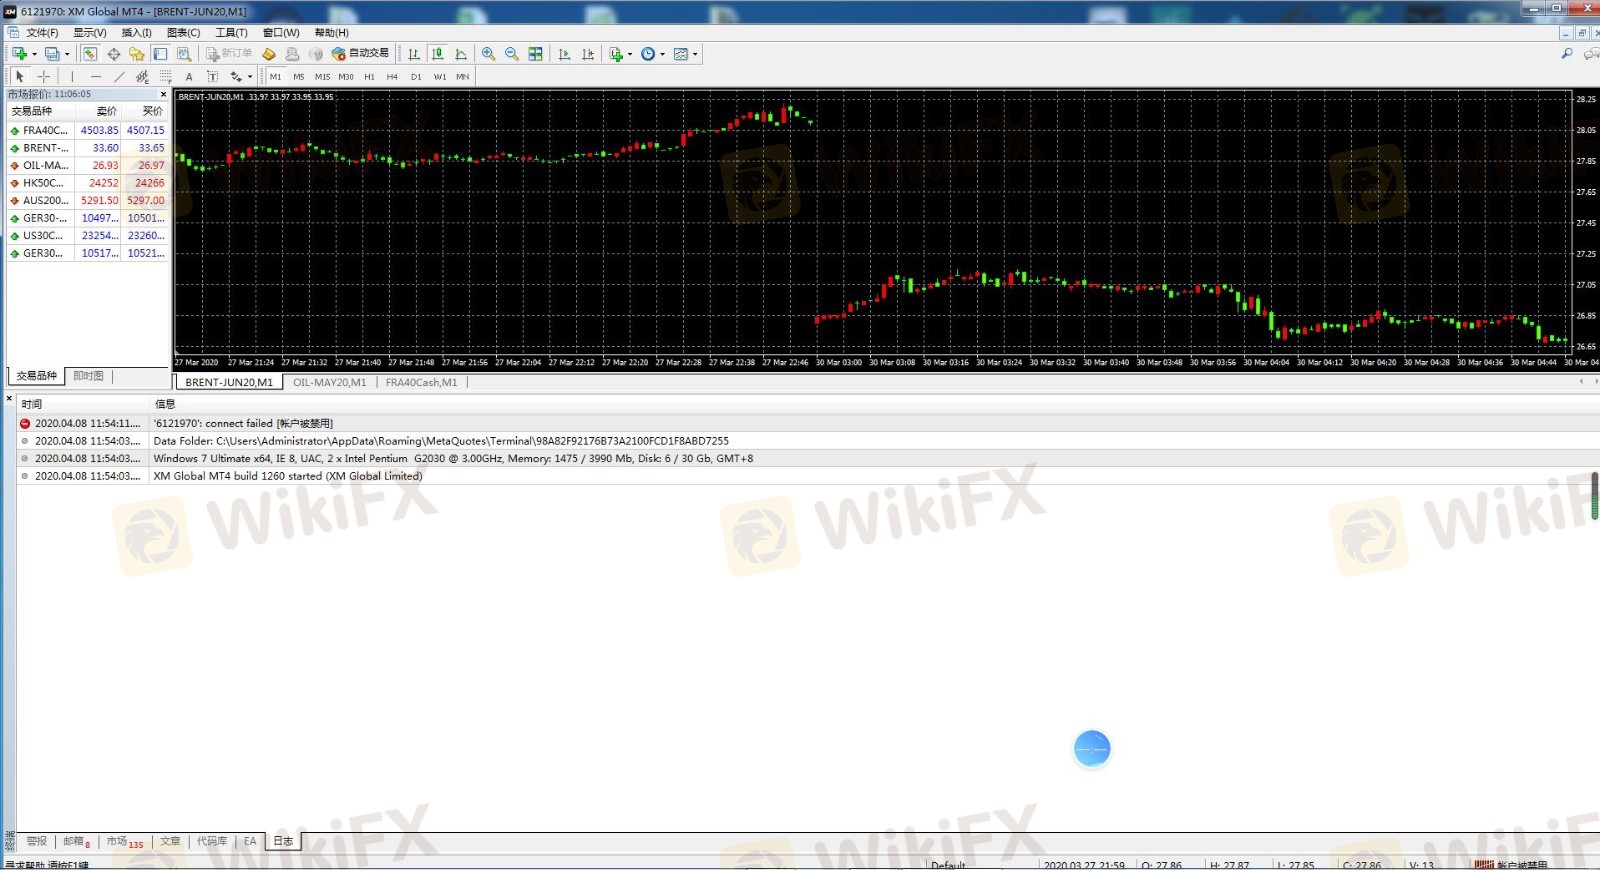Select HK50C symbol row in Market Watch
1600x870 pixels.
[x=88, y=183]
